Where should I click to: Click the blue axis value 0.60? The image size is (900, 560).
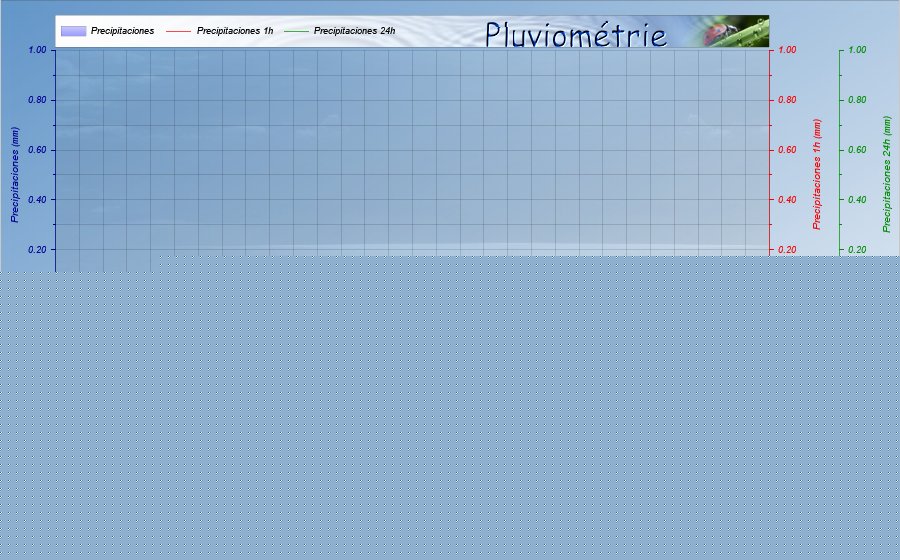pos(37,150)
